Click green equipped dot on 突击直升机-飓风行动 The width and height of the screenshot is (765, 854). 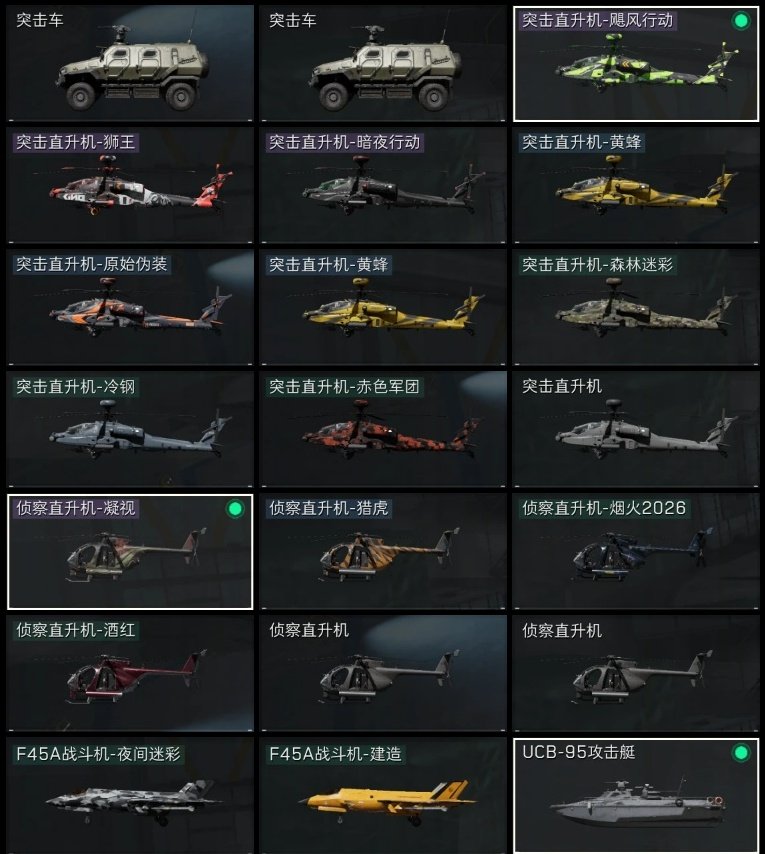740,21
